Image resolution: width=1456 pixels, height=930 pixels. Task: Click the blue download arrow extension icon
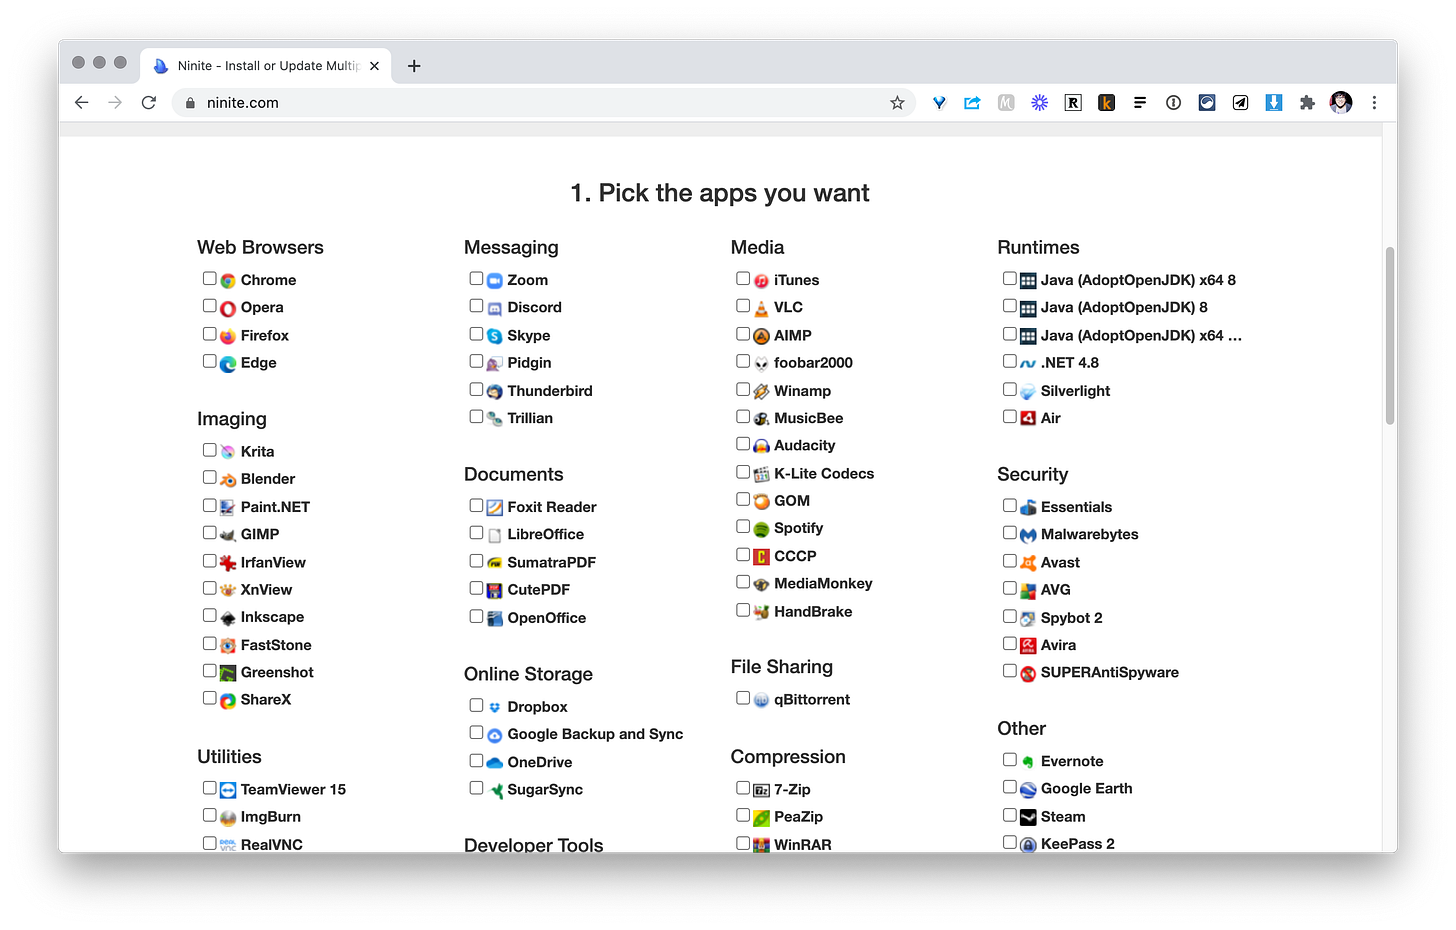click(1274, 102)
